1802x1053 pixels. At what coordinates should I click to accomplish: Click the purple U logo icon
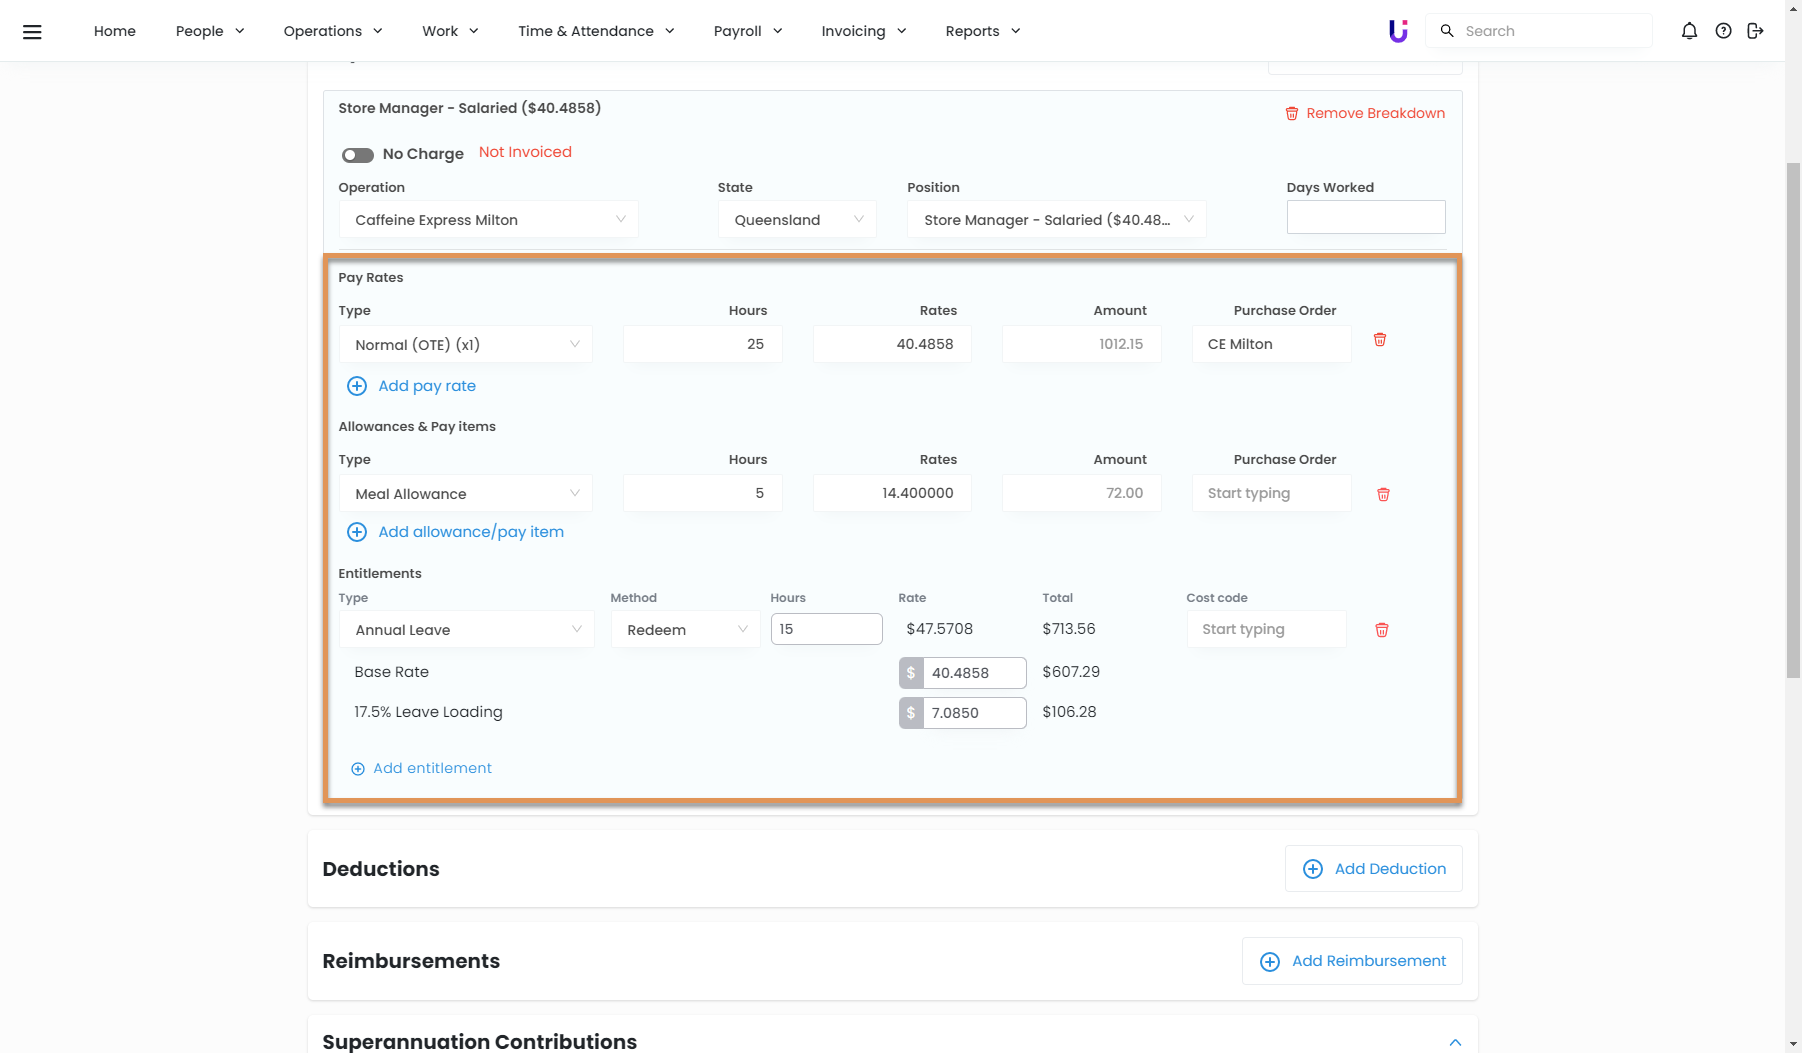(x=1398, y=31)
